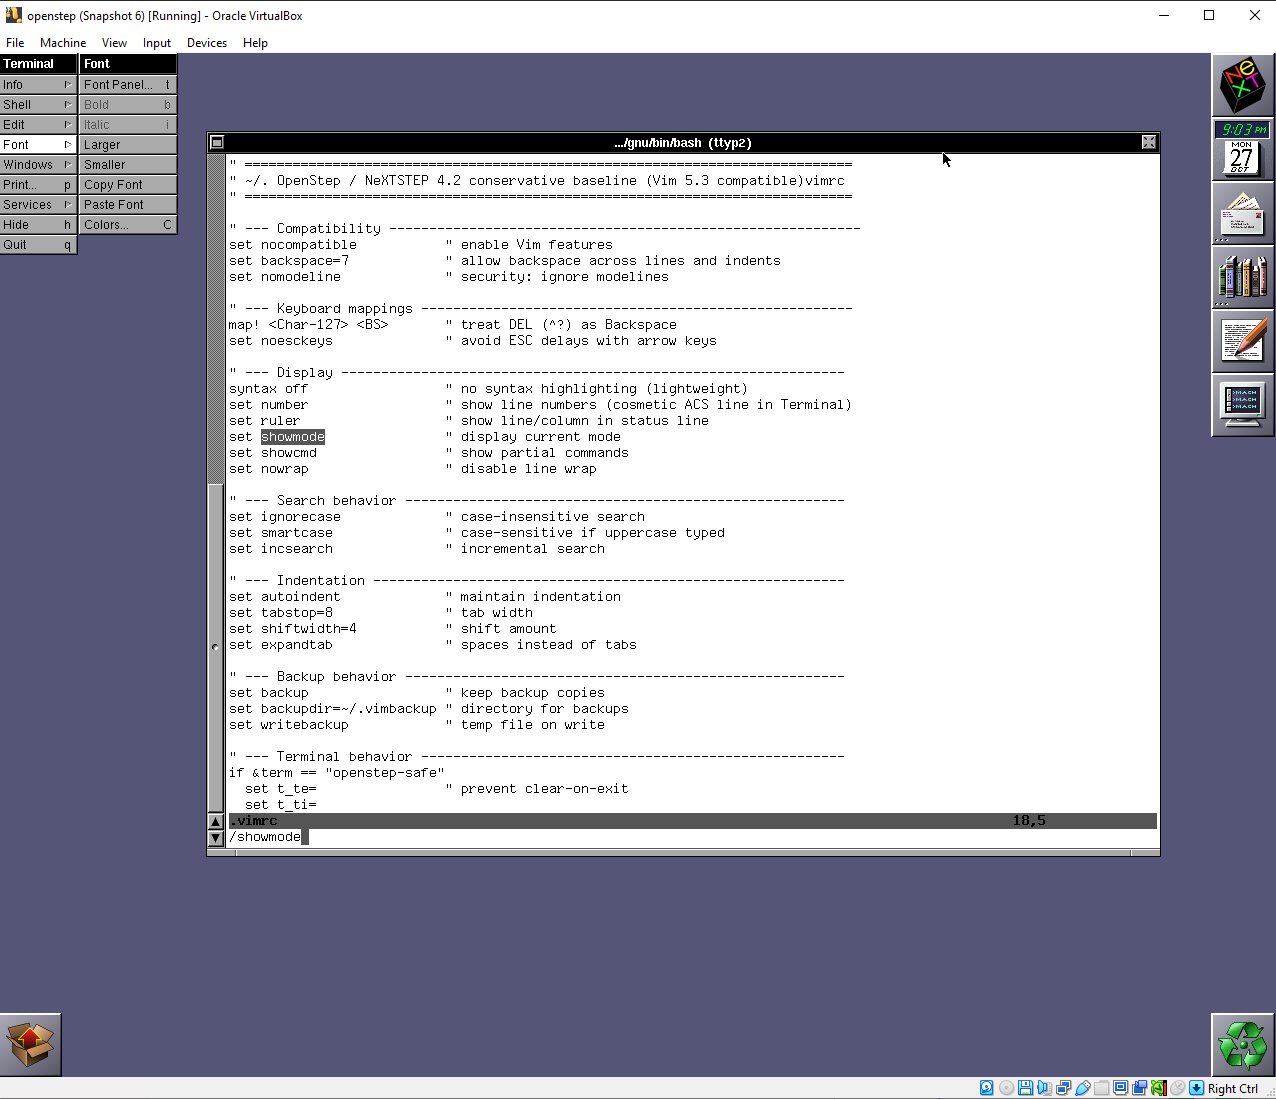Open Font Panel... menu item
1276x1099 pixels.
[128, 85]
